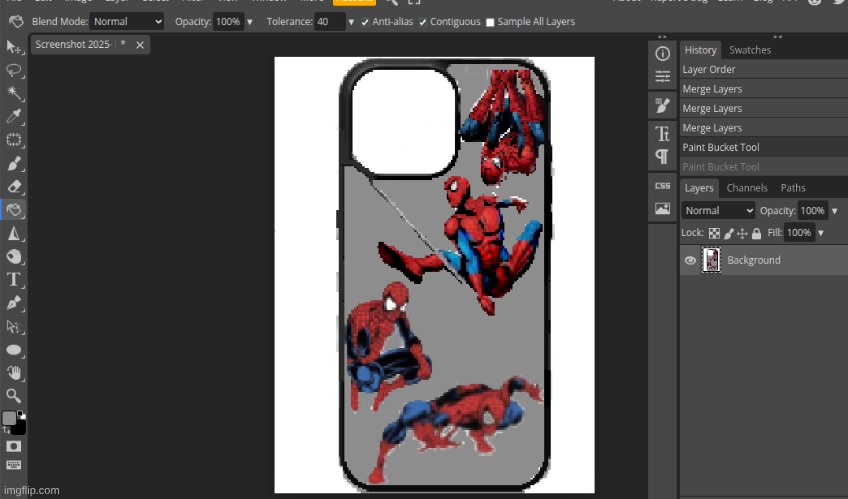Toggle the Anti-alias checkbox

(365, 22)
